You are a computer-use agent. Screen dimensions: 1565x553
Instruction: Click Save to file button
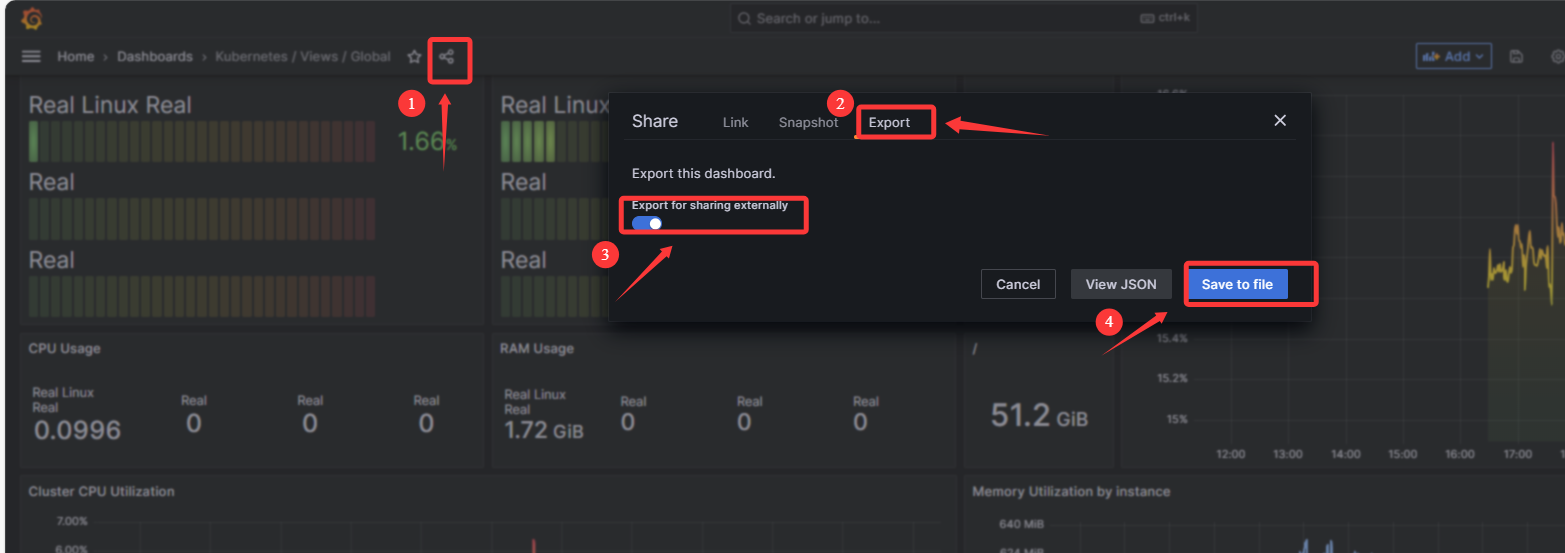coord(1237,285)
